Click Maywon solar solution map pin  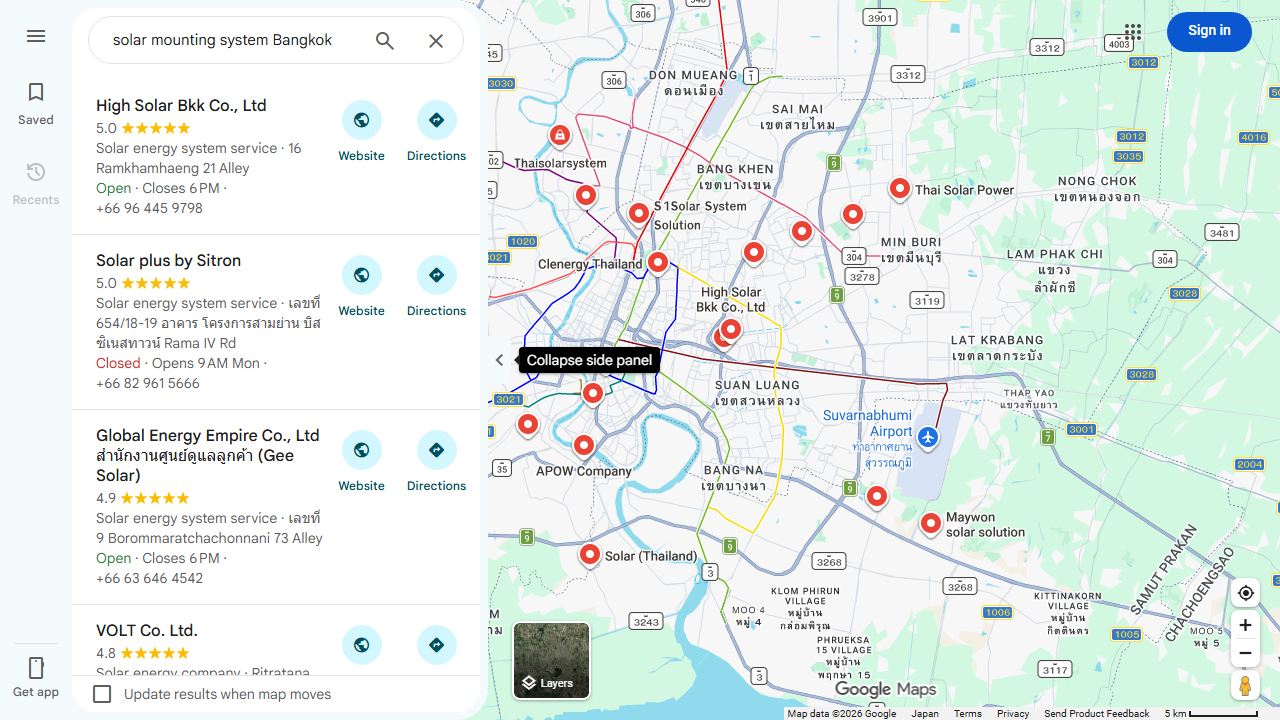coord(931,523)
